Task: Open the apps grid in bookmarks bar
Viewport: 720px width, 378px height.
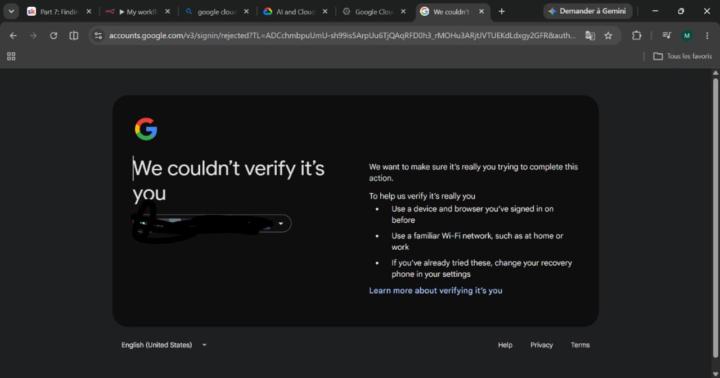Action: 11,56
